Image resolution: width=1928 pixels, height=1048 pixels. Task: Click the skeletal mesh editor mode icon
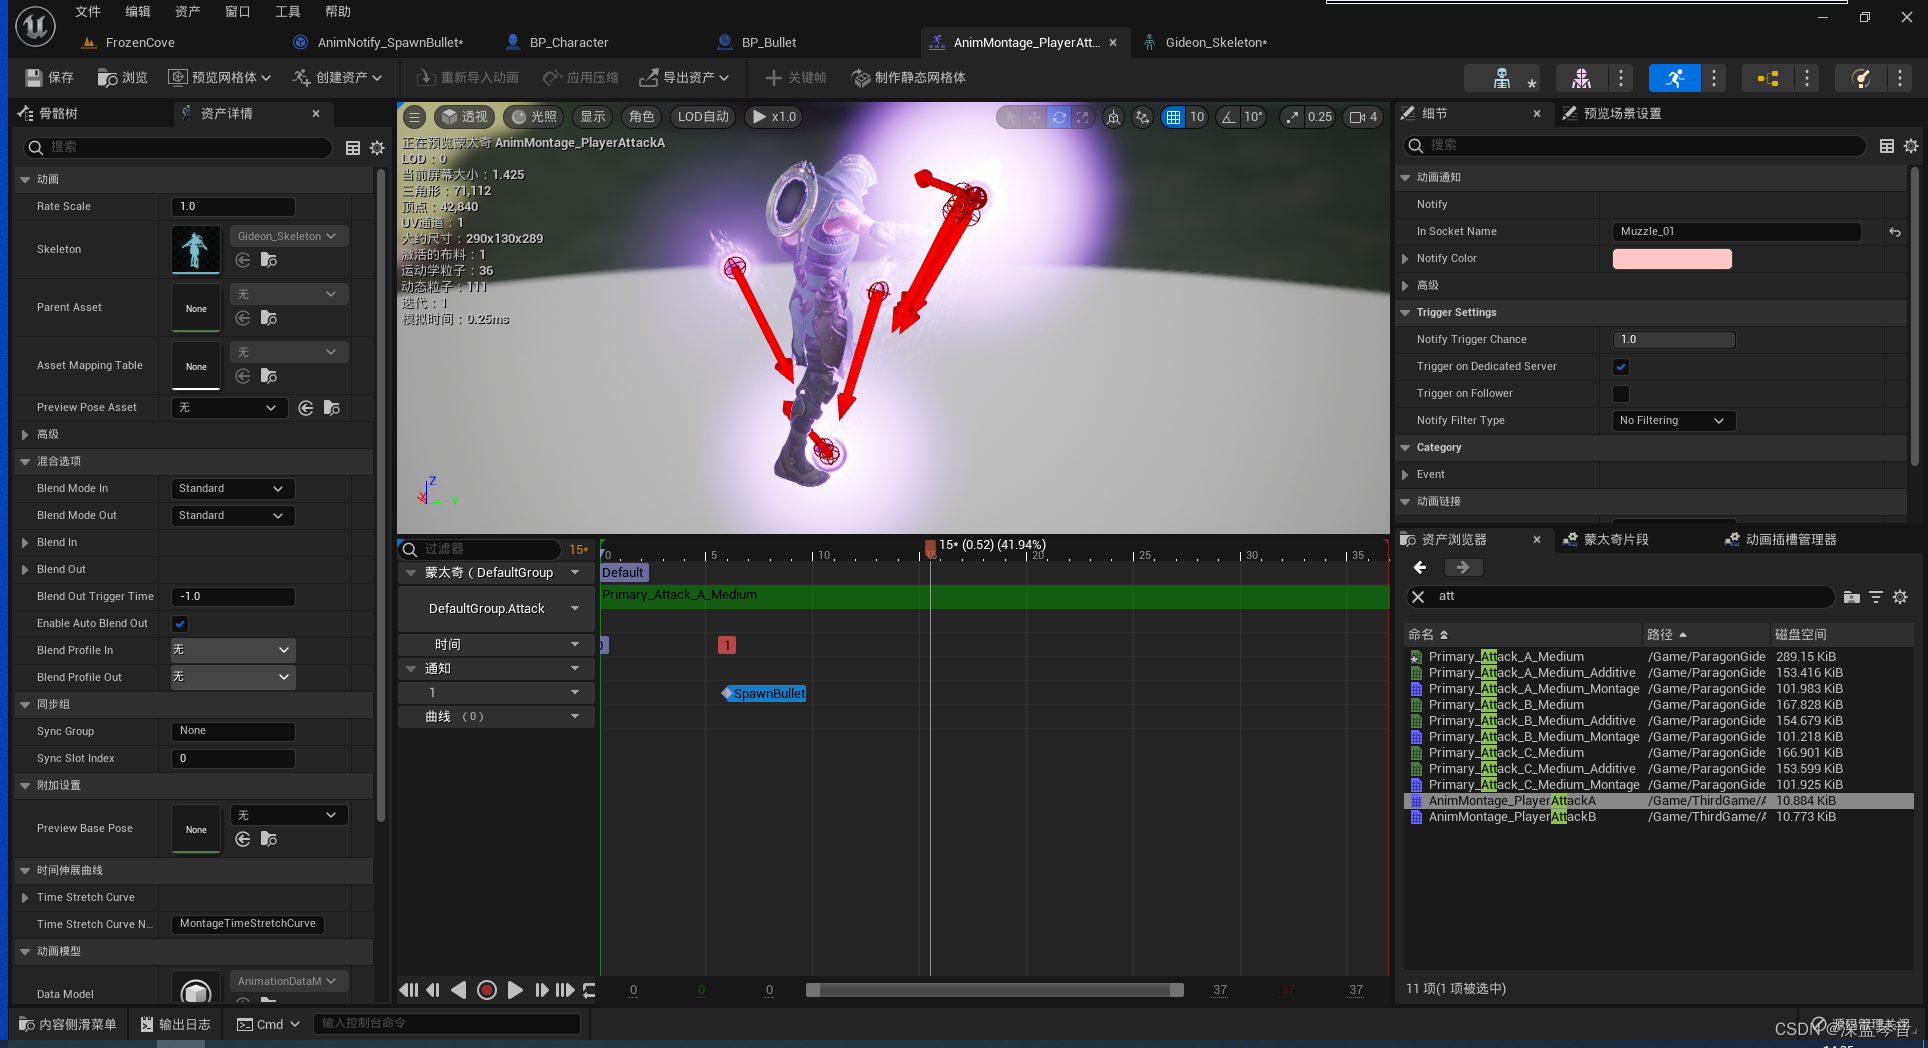[x=1581, y=78]
